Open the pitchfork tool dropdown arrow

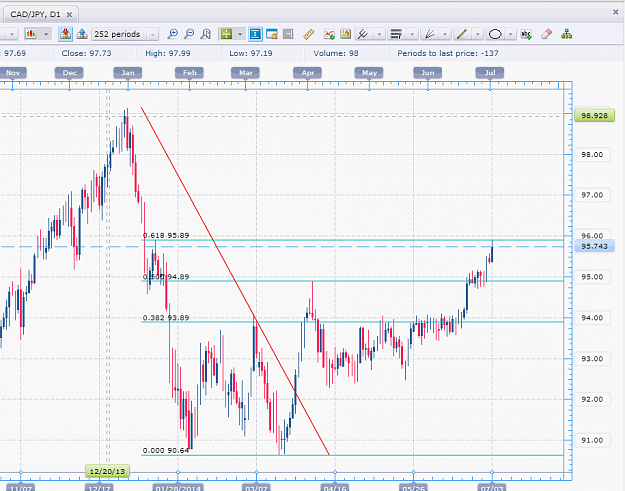[x=379, y=34]
